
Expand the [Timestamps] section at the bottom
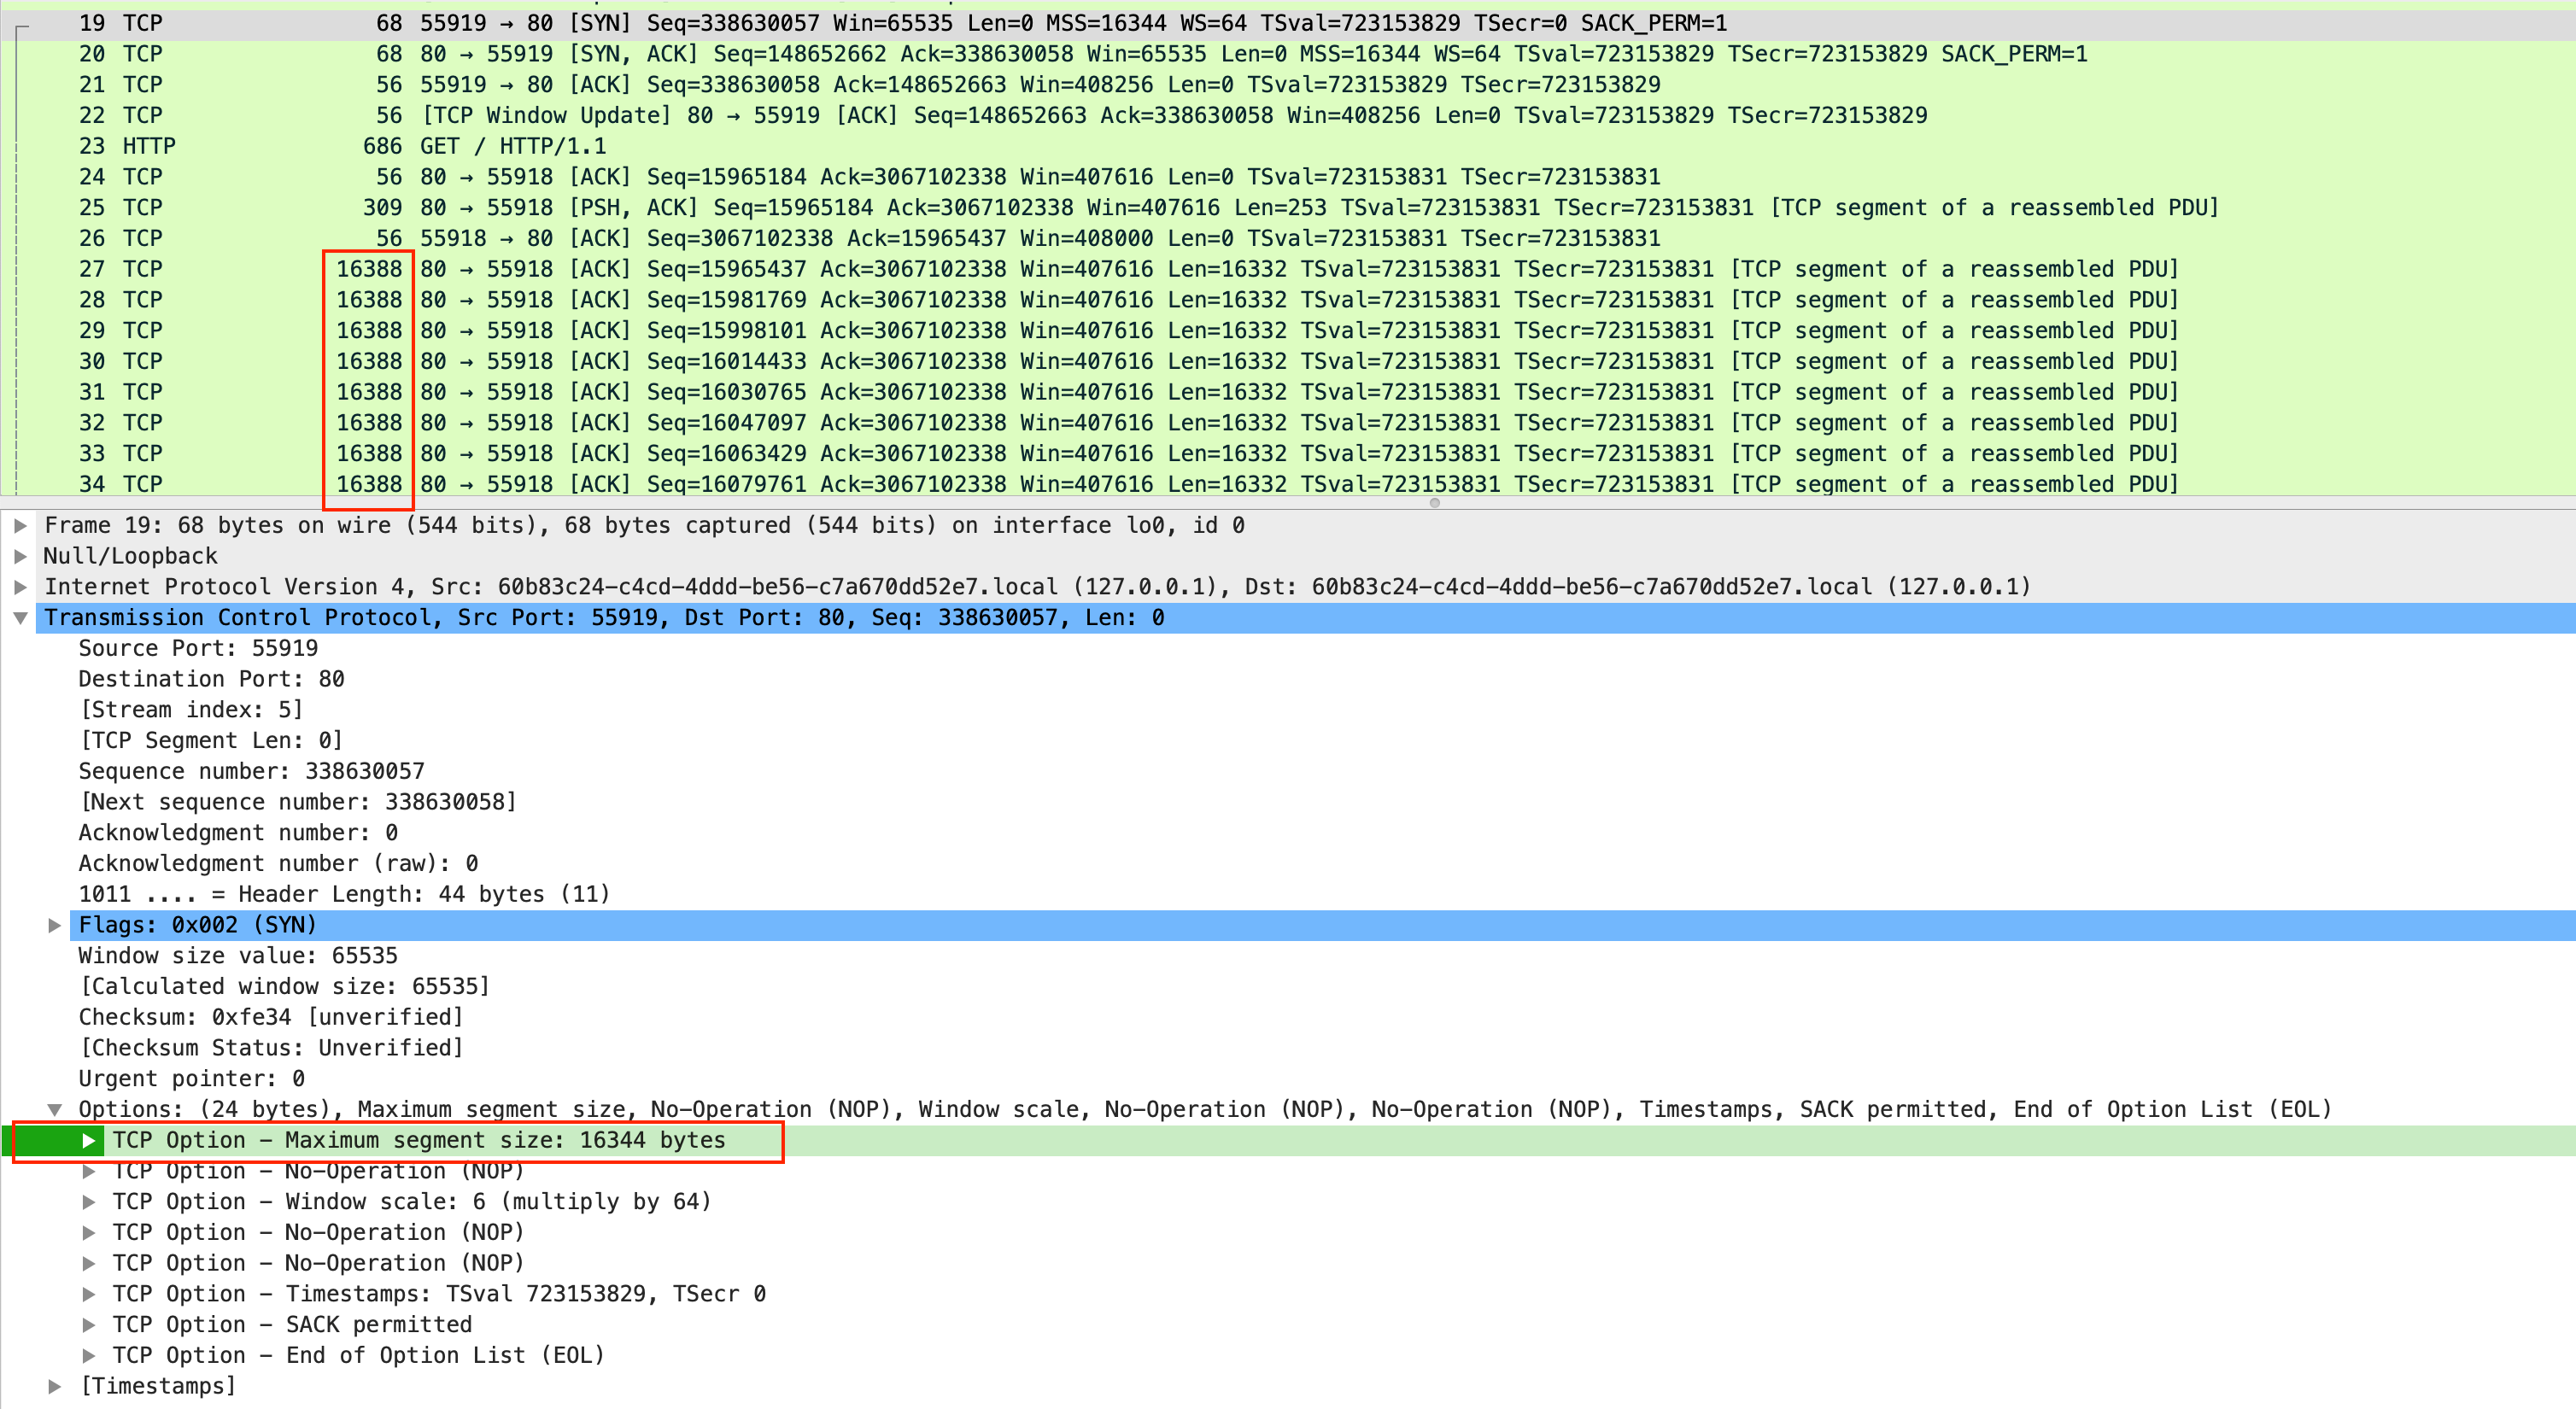[x=55, y=1386]
